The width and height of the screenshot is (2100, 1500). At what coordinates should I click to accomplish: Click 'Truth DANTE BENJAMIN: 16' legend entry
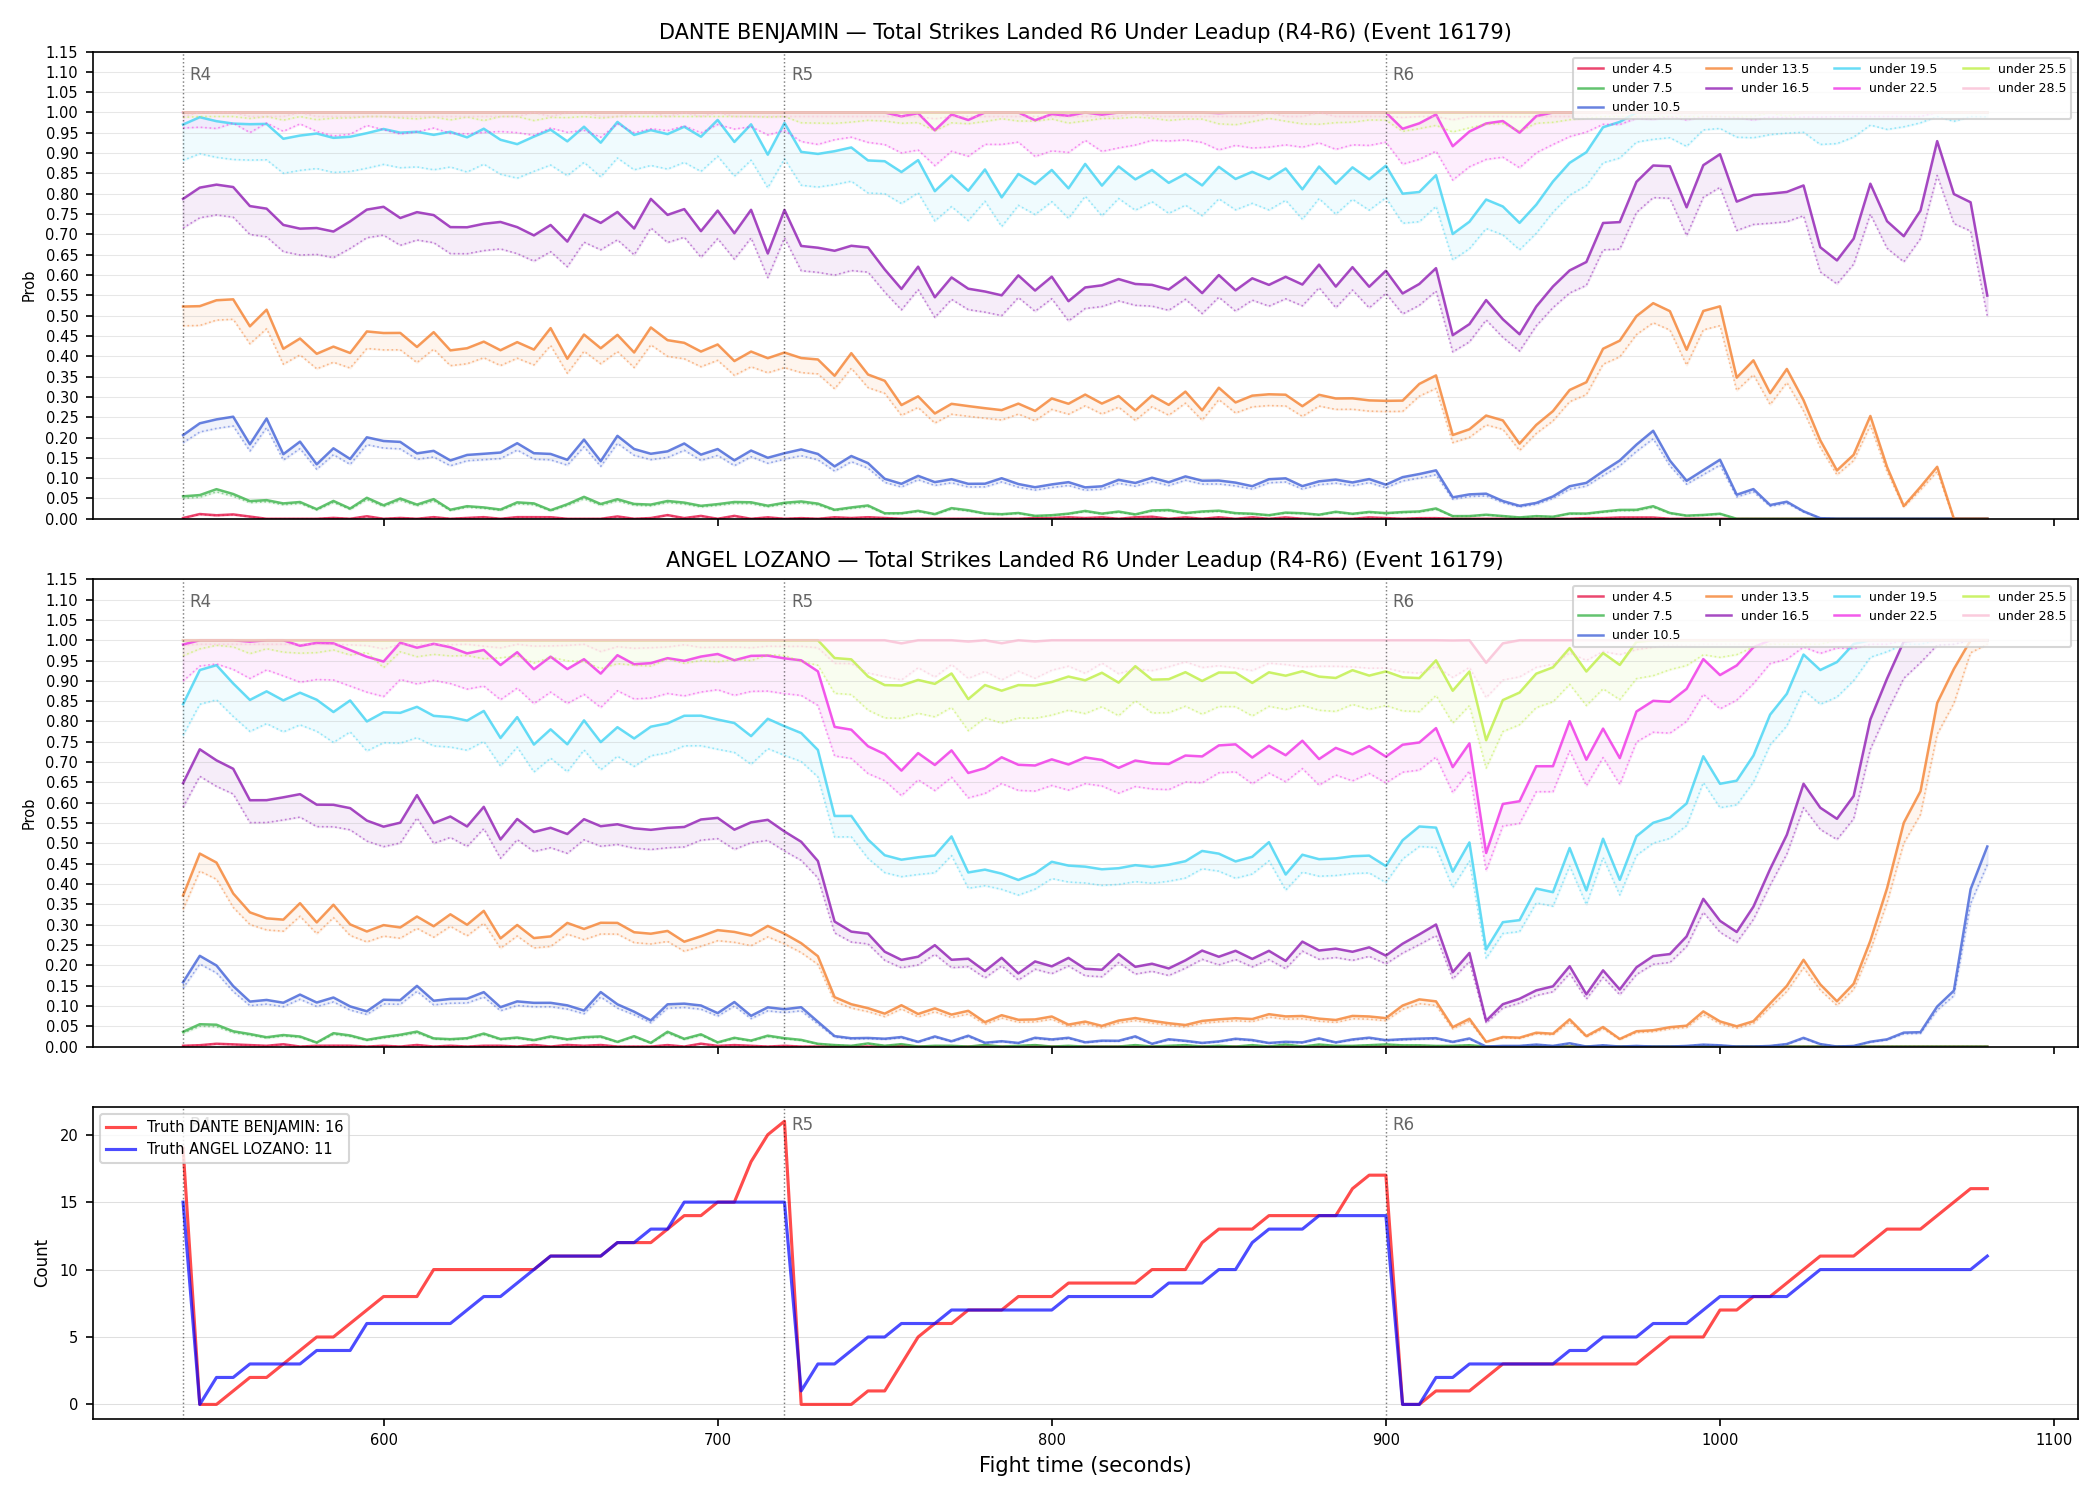pyautogui.click(x=224, y=1127)
